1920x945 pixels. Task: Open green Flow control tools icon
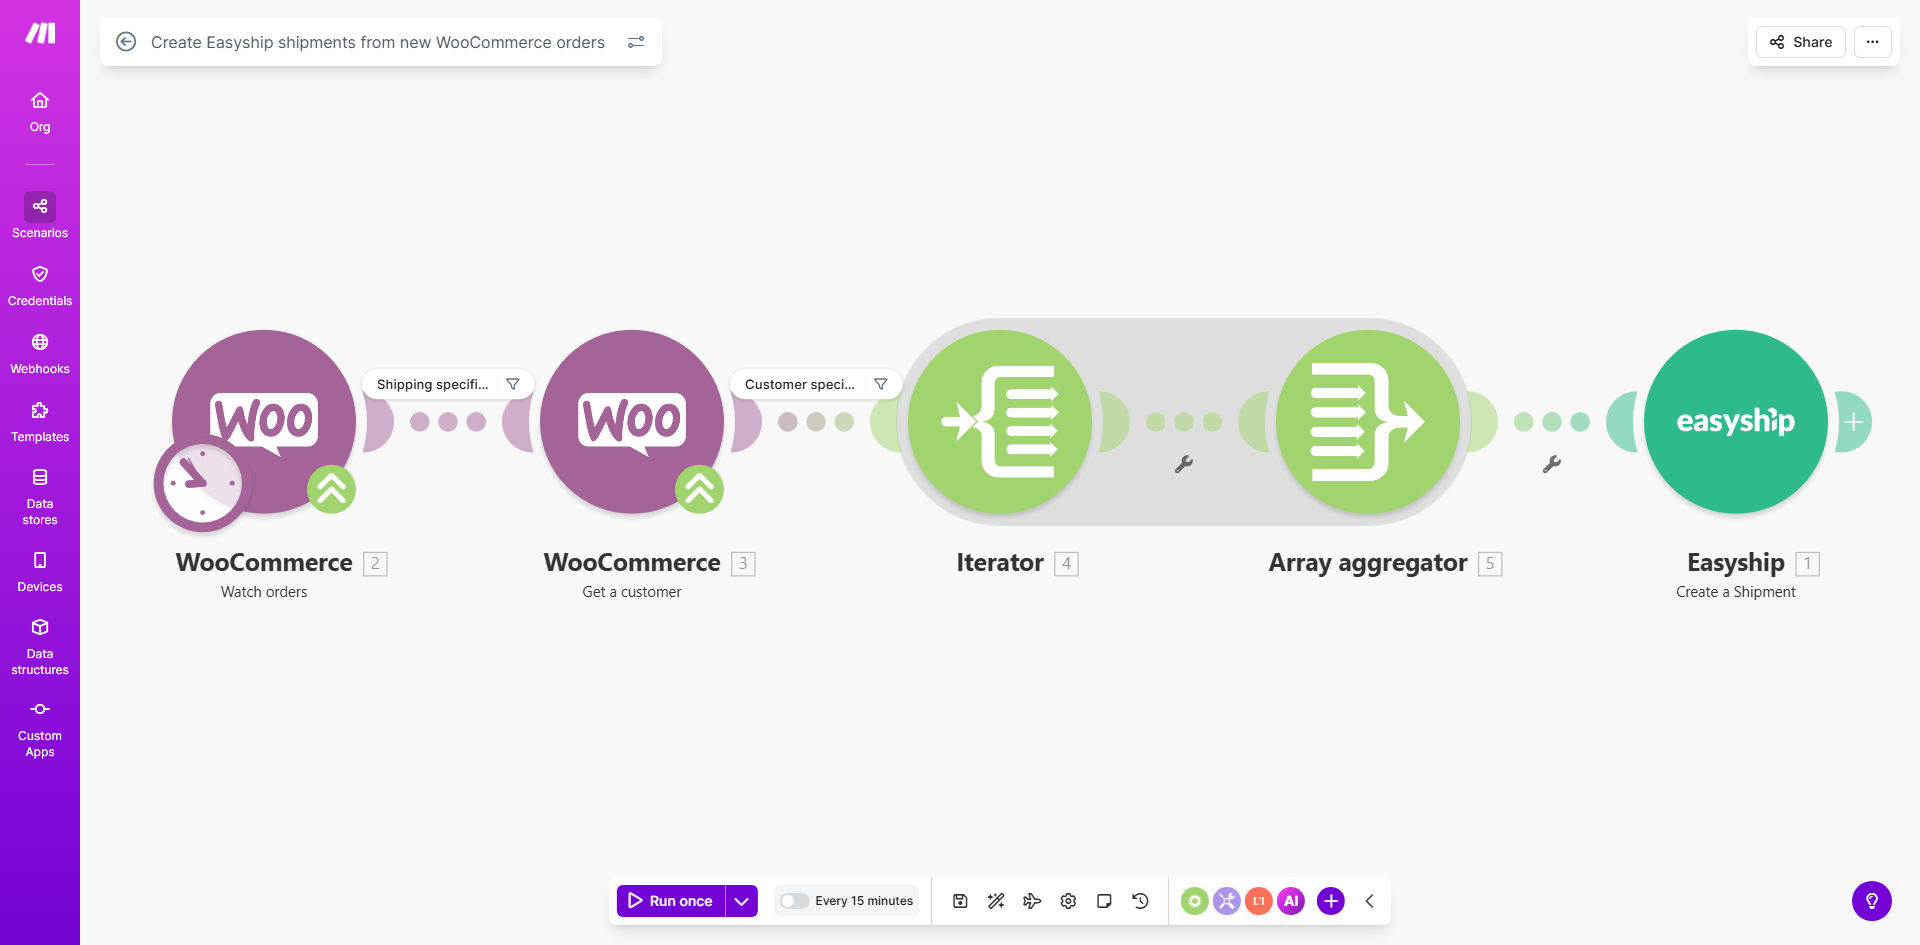click(x=1195, y=901)
